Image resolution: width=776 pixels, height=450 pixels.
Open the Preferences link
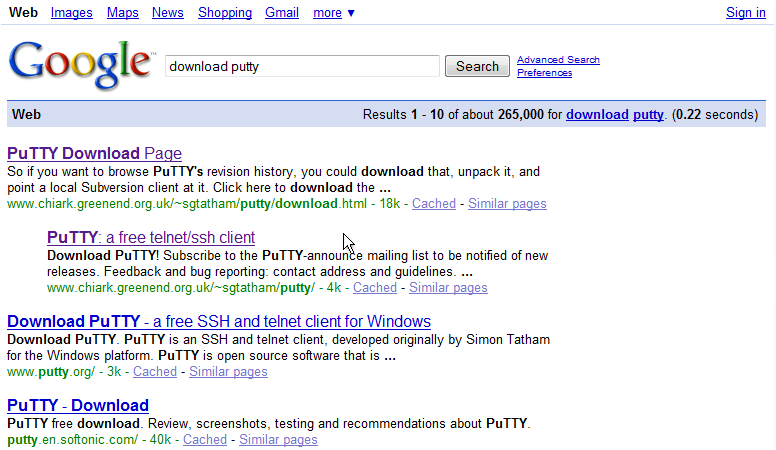pos(544,73)
